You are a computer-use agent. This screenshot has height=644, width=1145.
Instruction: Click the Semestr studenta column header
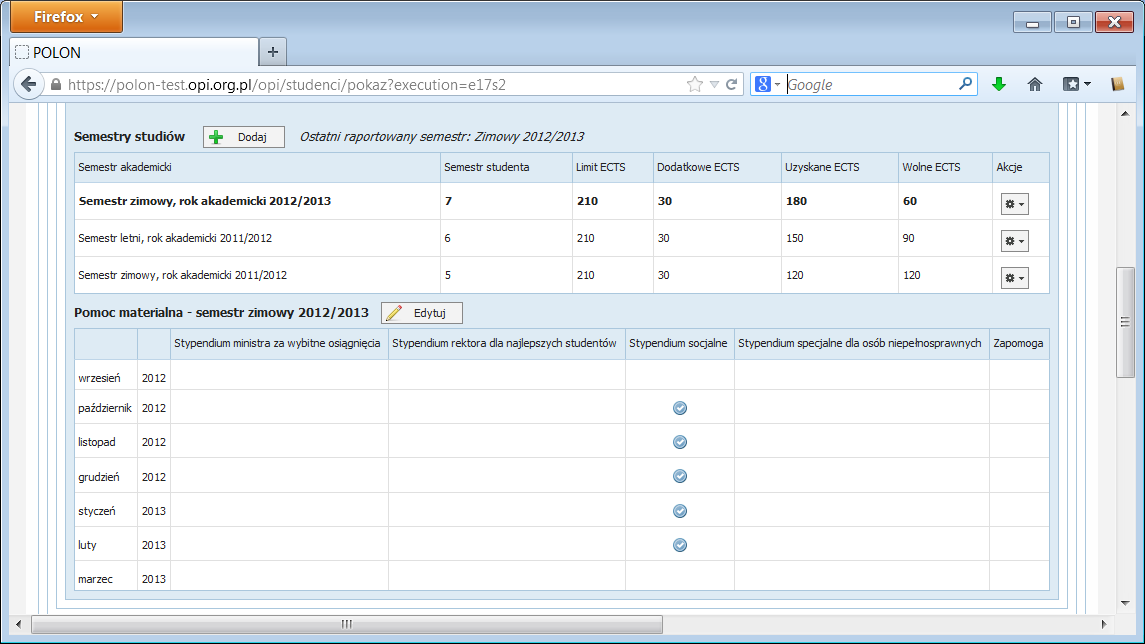pos(506,167)
